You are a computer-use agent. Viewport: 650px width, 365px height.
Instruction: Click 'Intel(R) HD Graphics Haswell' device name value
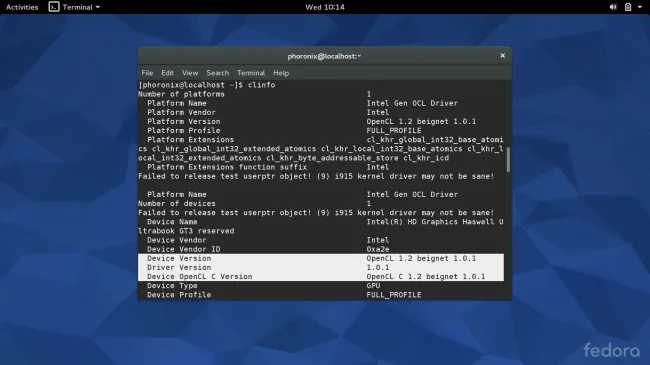click(x=435, y=222)
